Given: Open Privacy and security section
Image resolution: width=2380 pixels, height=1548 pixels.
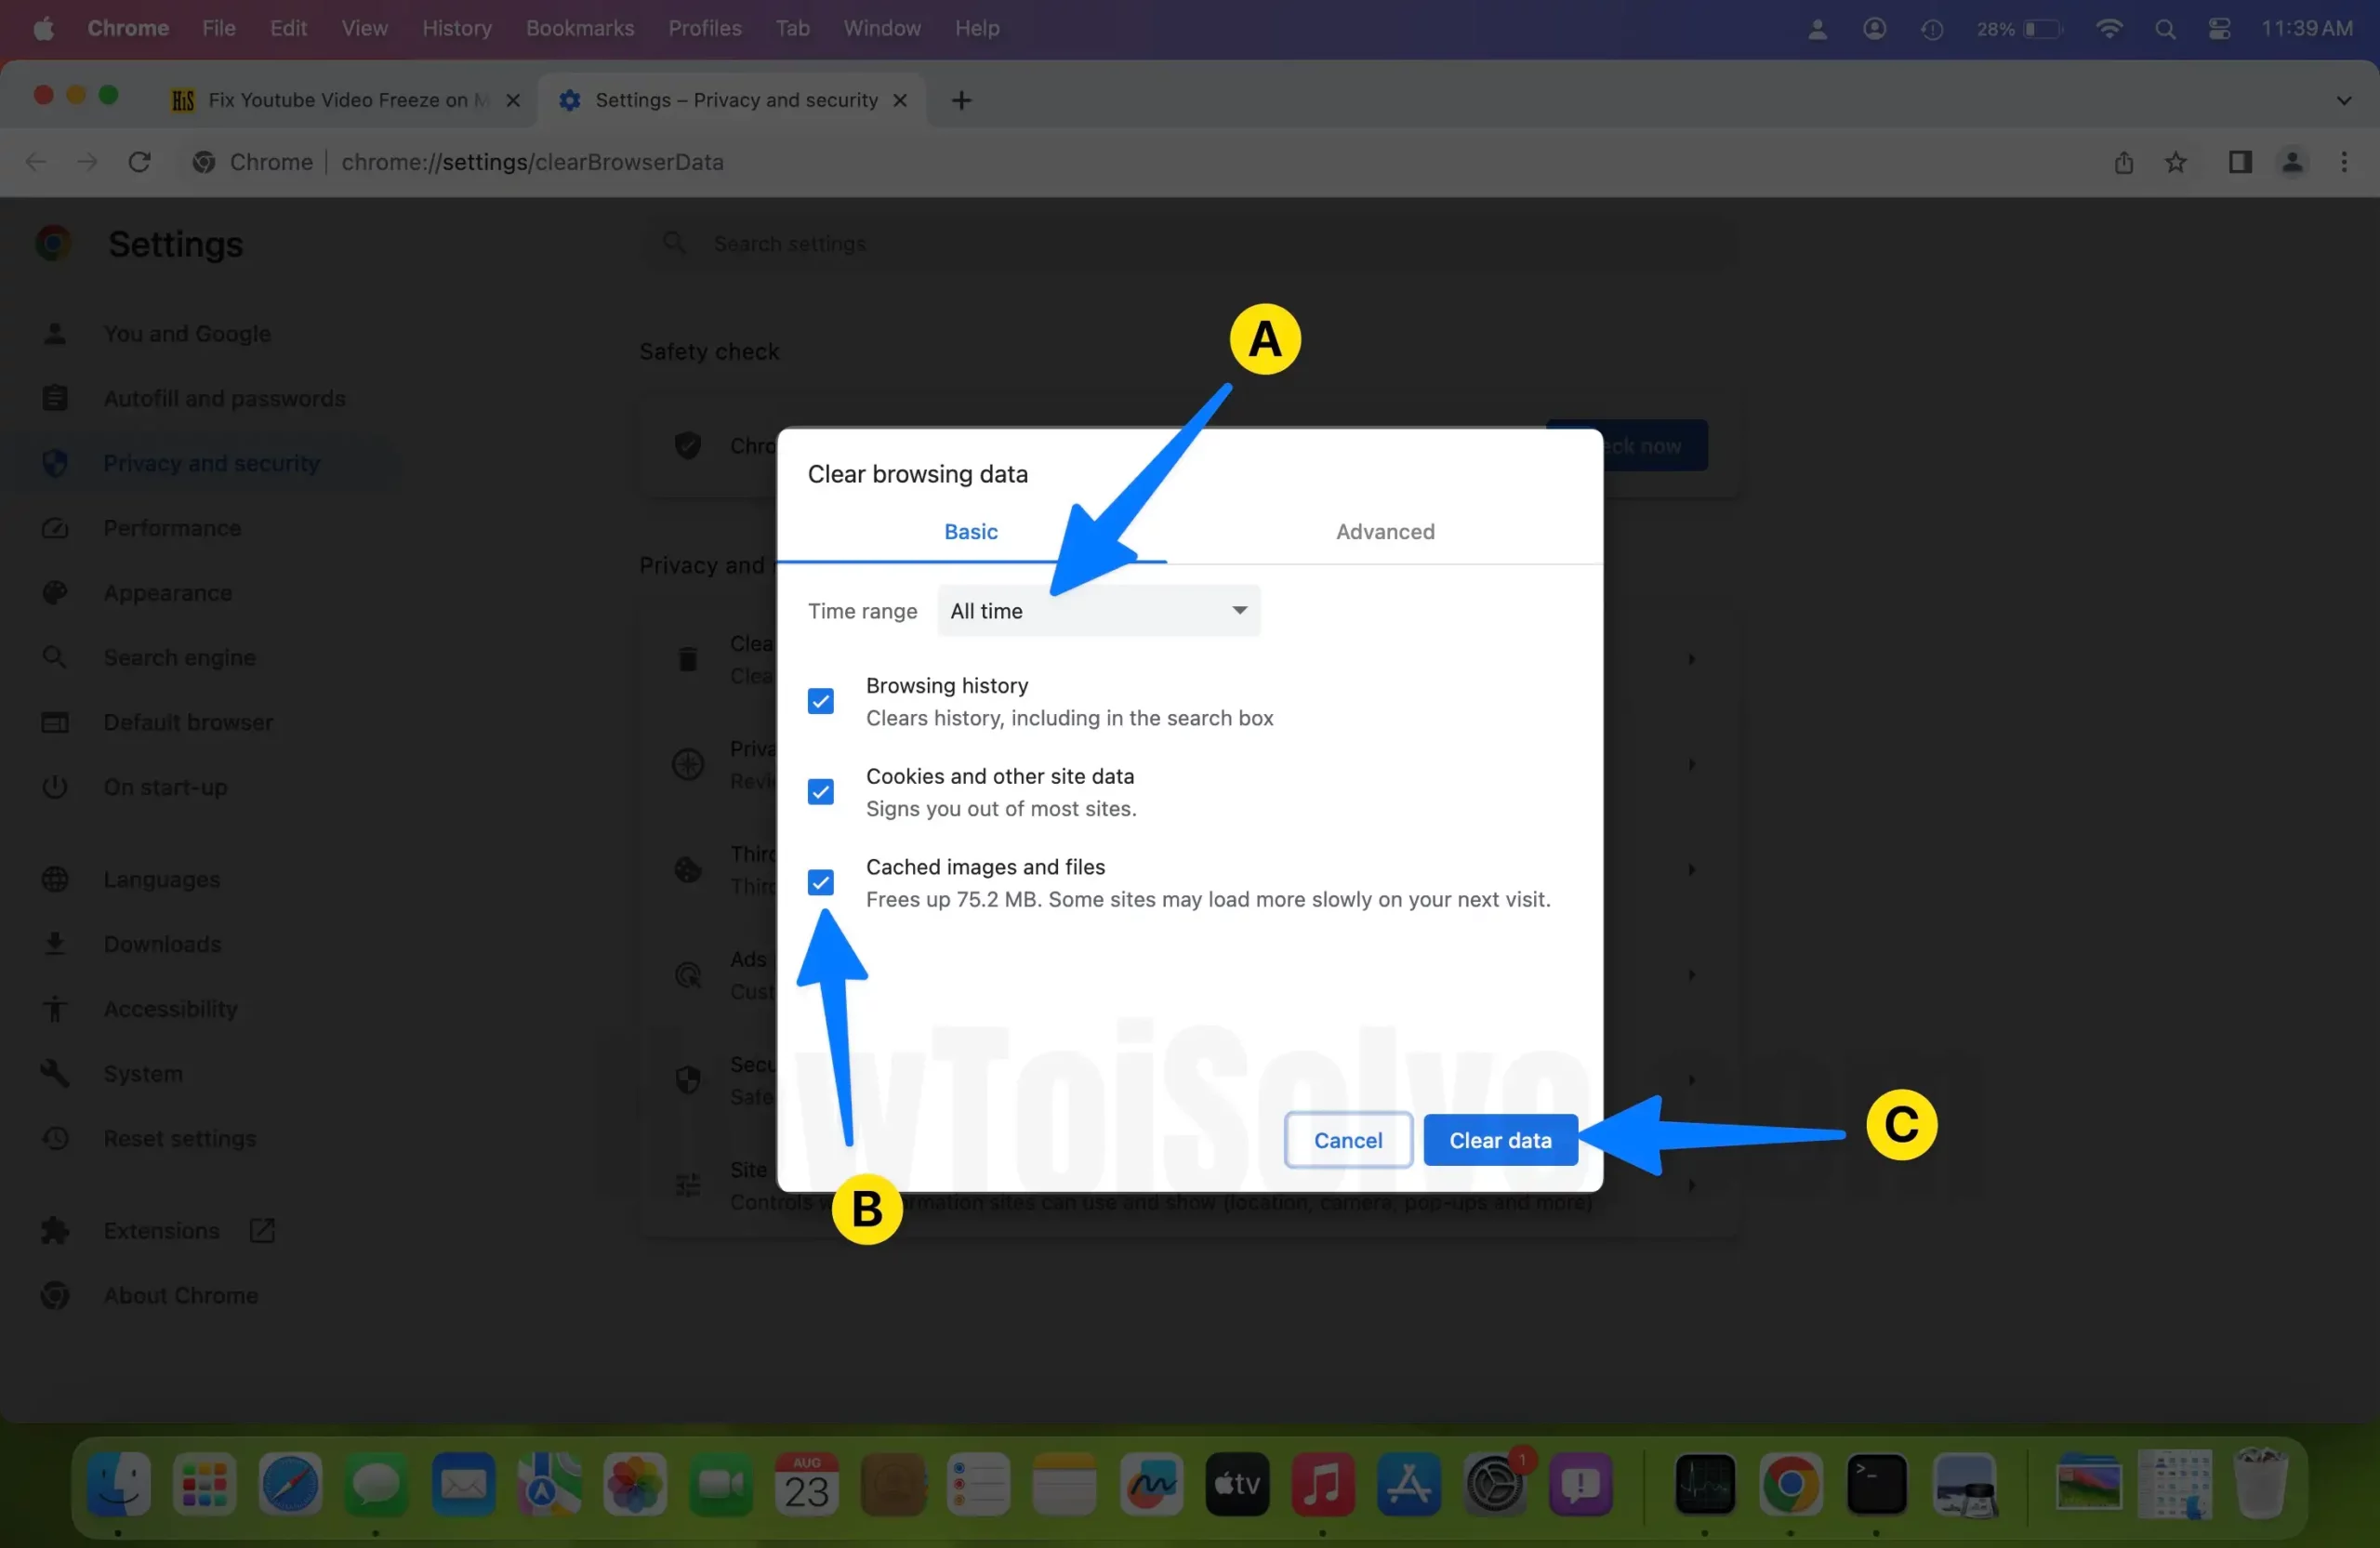Looking at the screenshot, I should 211,463.
